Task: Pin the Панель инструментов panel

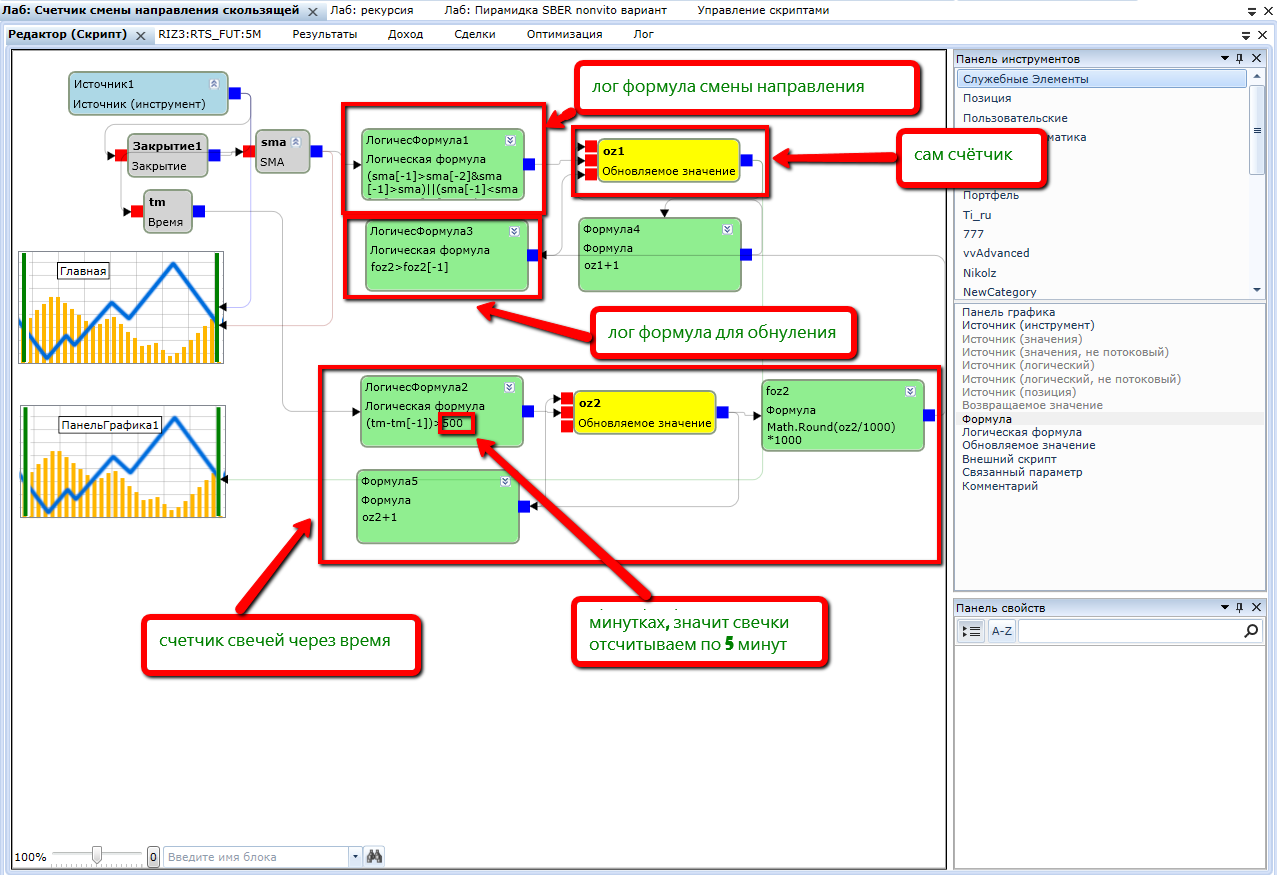Action: coord(1239,59)
